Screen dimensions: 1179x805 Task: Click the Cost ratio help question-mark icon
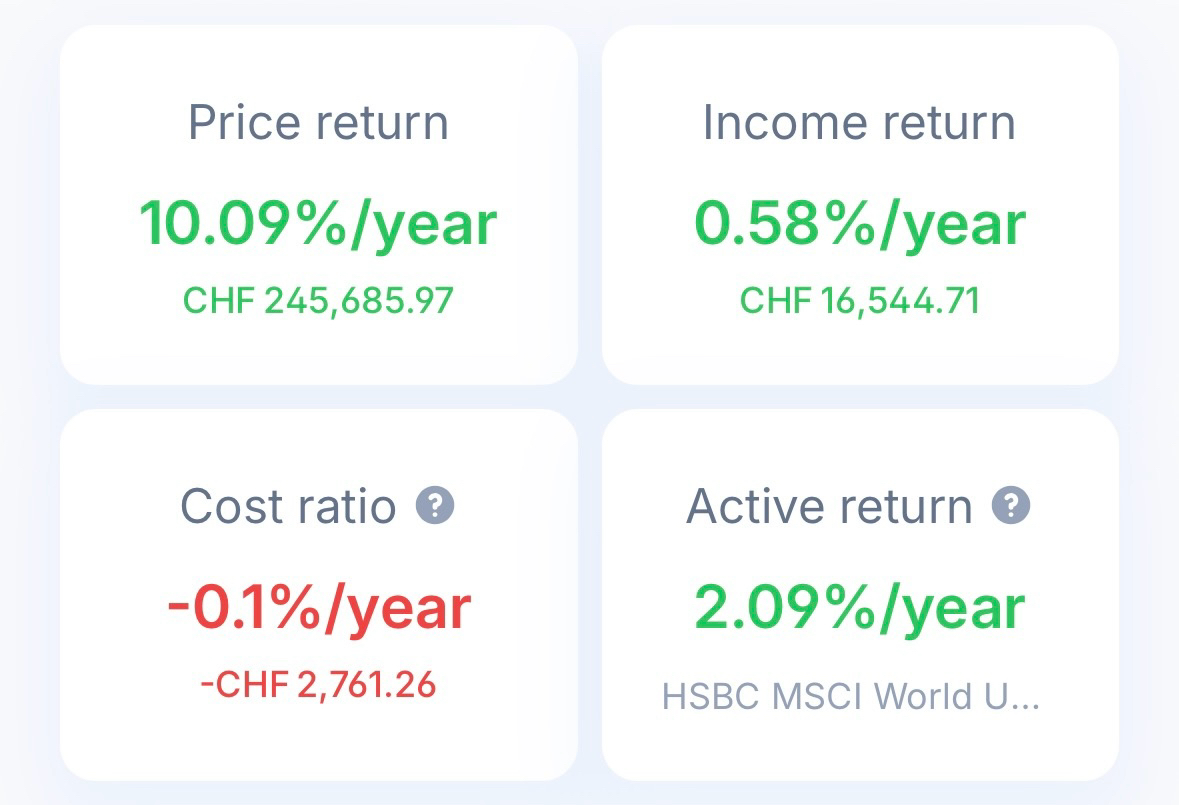[435, 505]
